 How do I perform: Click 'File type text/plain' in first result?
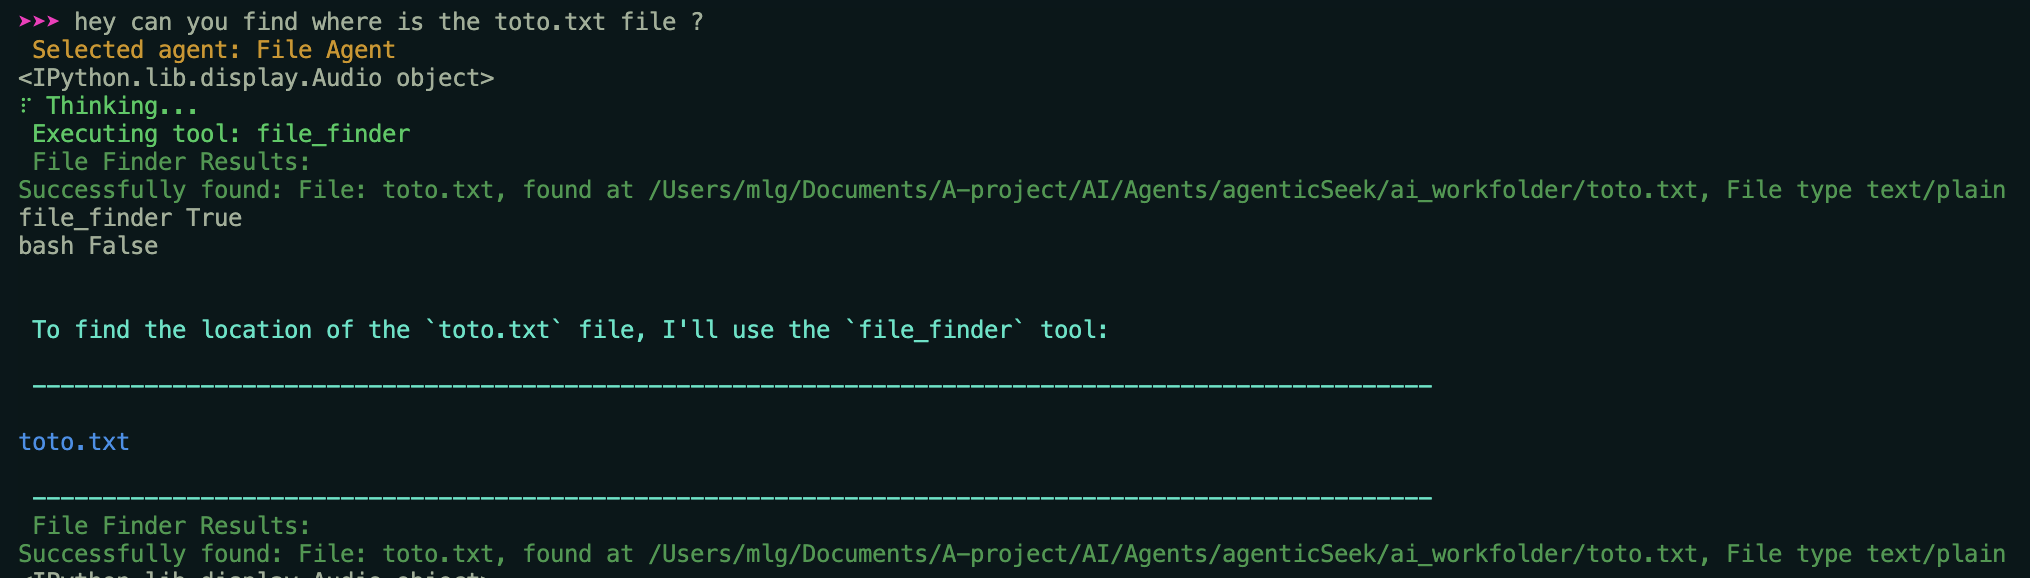point(1866,190)
